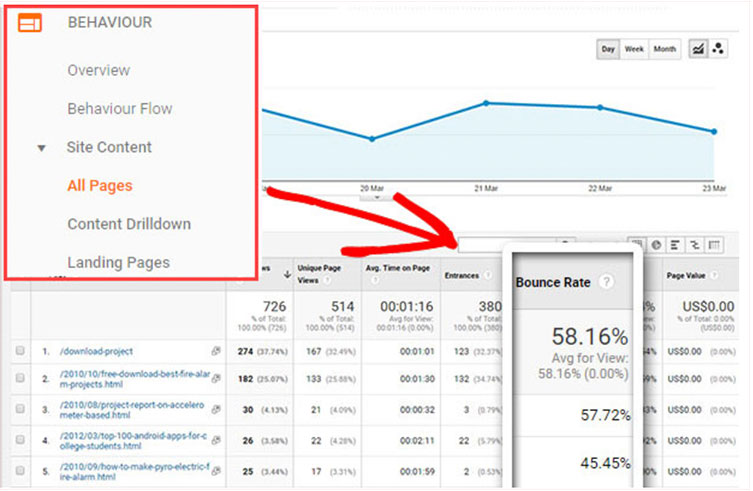Select All Pages in the sidebar
This screenshot has height=491, width=753.
click(x=99, y=185)
